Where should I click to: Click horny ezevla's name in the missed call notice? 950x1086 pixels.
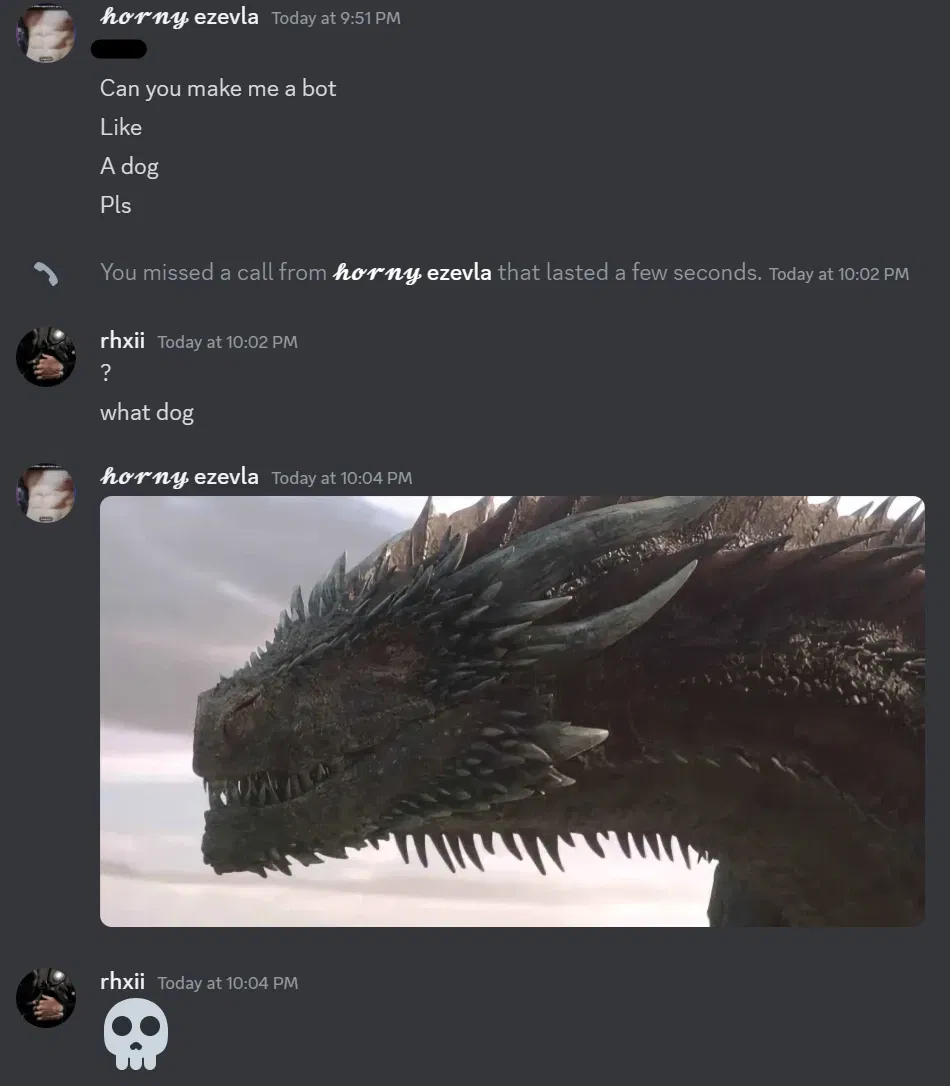tap(412, 272)
